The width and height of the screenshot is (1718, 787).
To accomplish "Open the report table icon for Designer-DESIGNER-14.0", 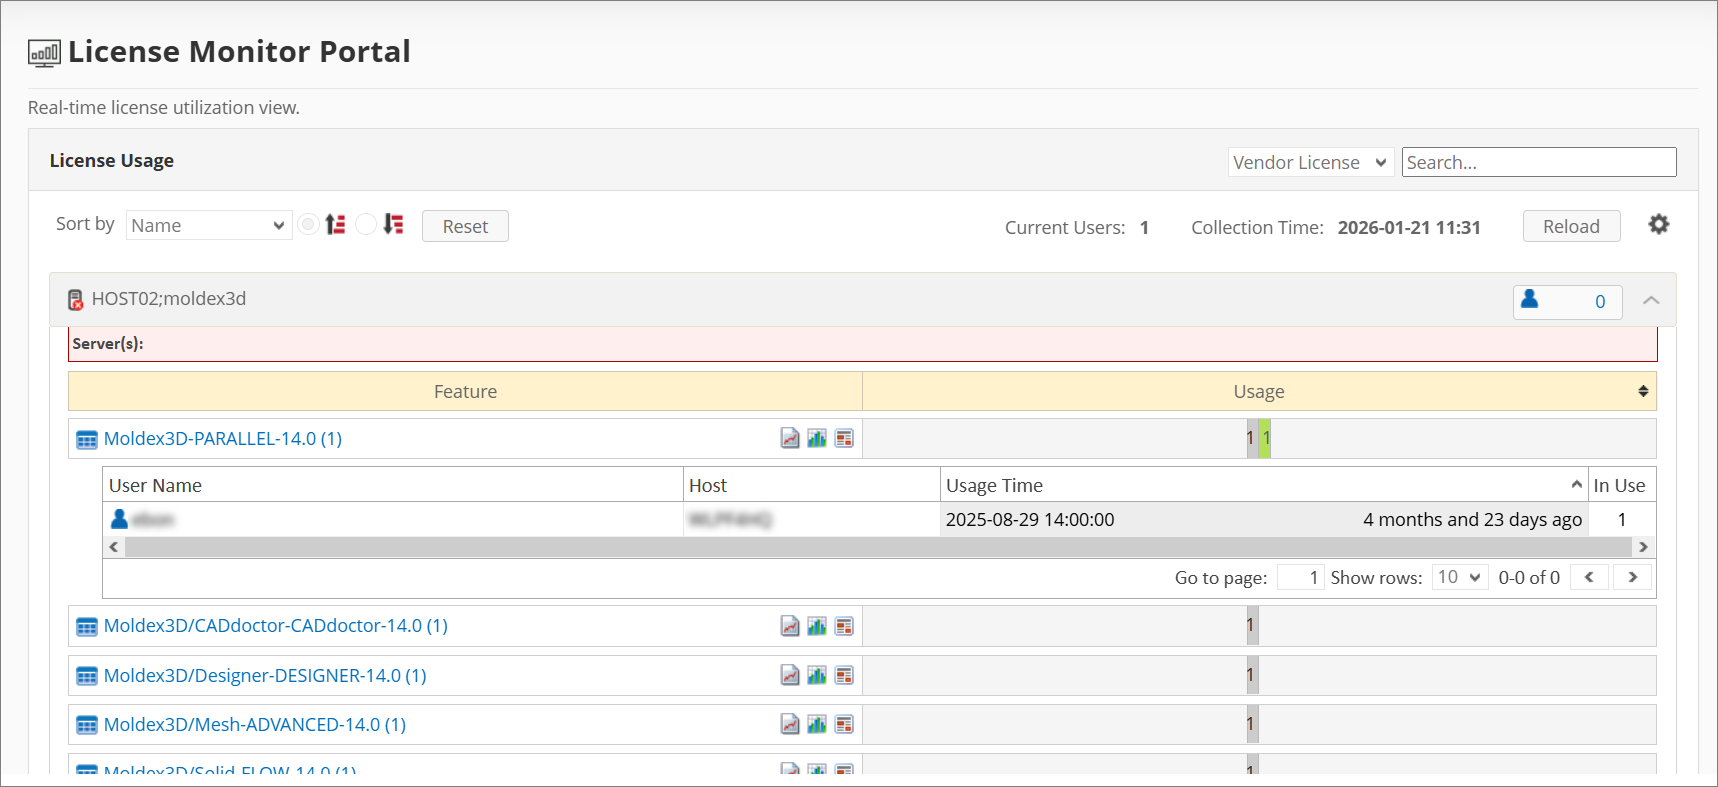I will (x=844, y=675).
